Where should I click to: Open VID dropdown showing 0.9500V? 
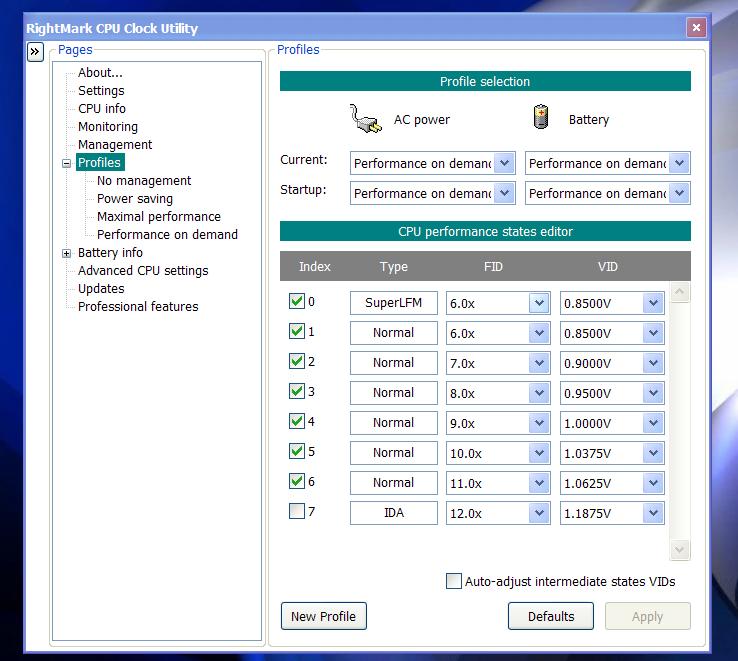pos(653,393)
